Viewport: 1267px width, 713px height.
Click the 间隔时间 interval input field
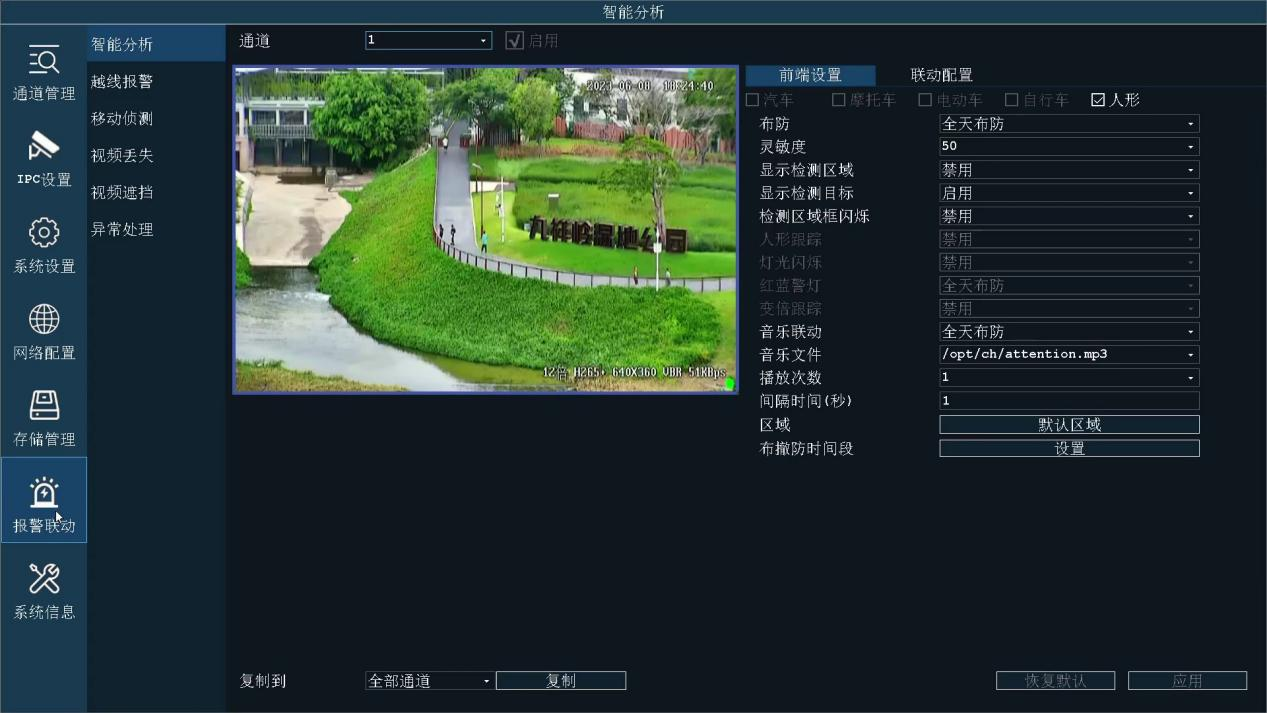(1068, 400)
